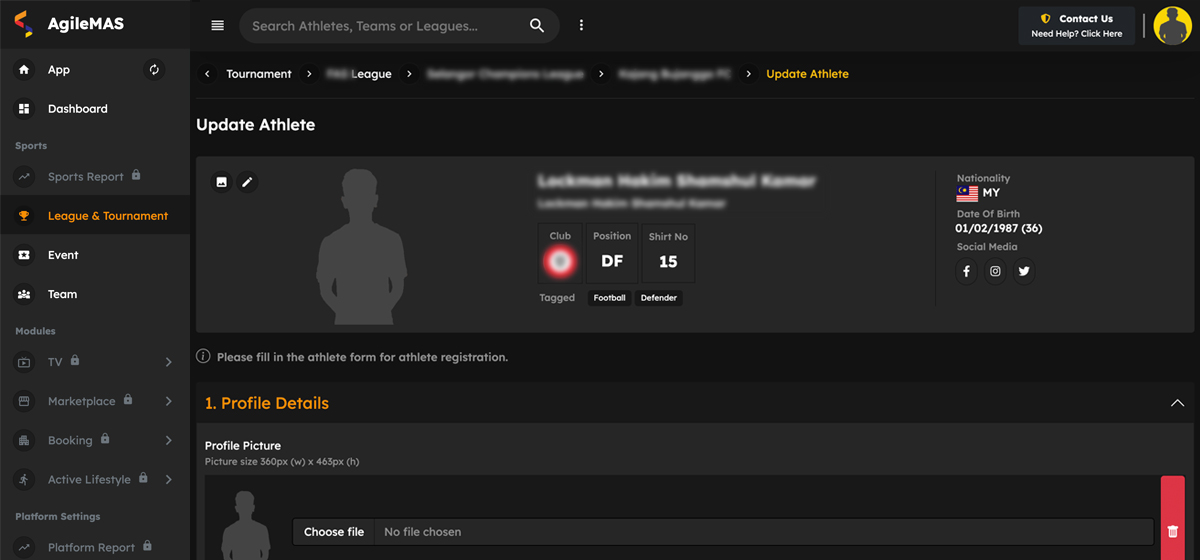Open the user avatar profile menu
The image size is (1200, 560).
pos(1172,26)
